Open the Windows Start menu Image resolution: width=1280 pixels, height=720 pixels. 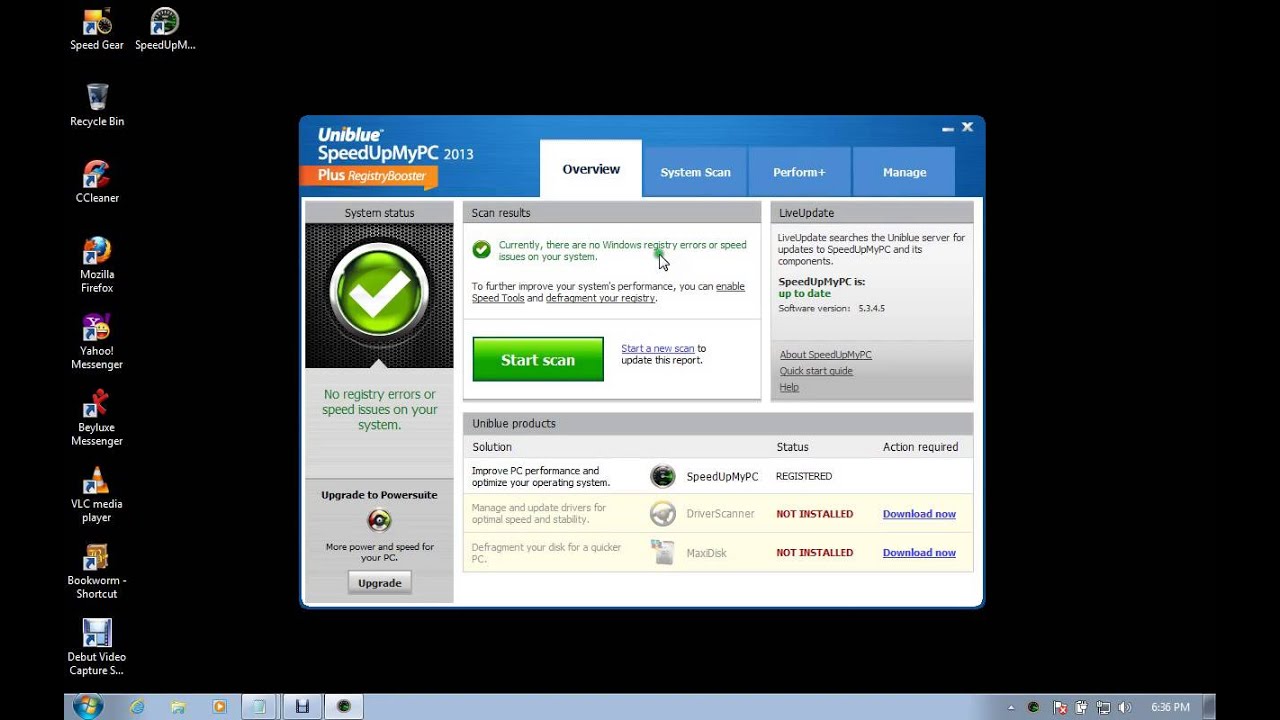87,706
